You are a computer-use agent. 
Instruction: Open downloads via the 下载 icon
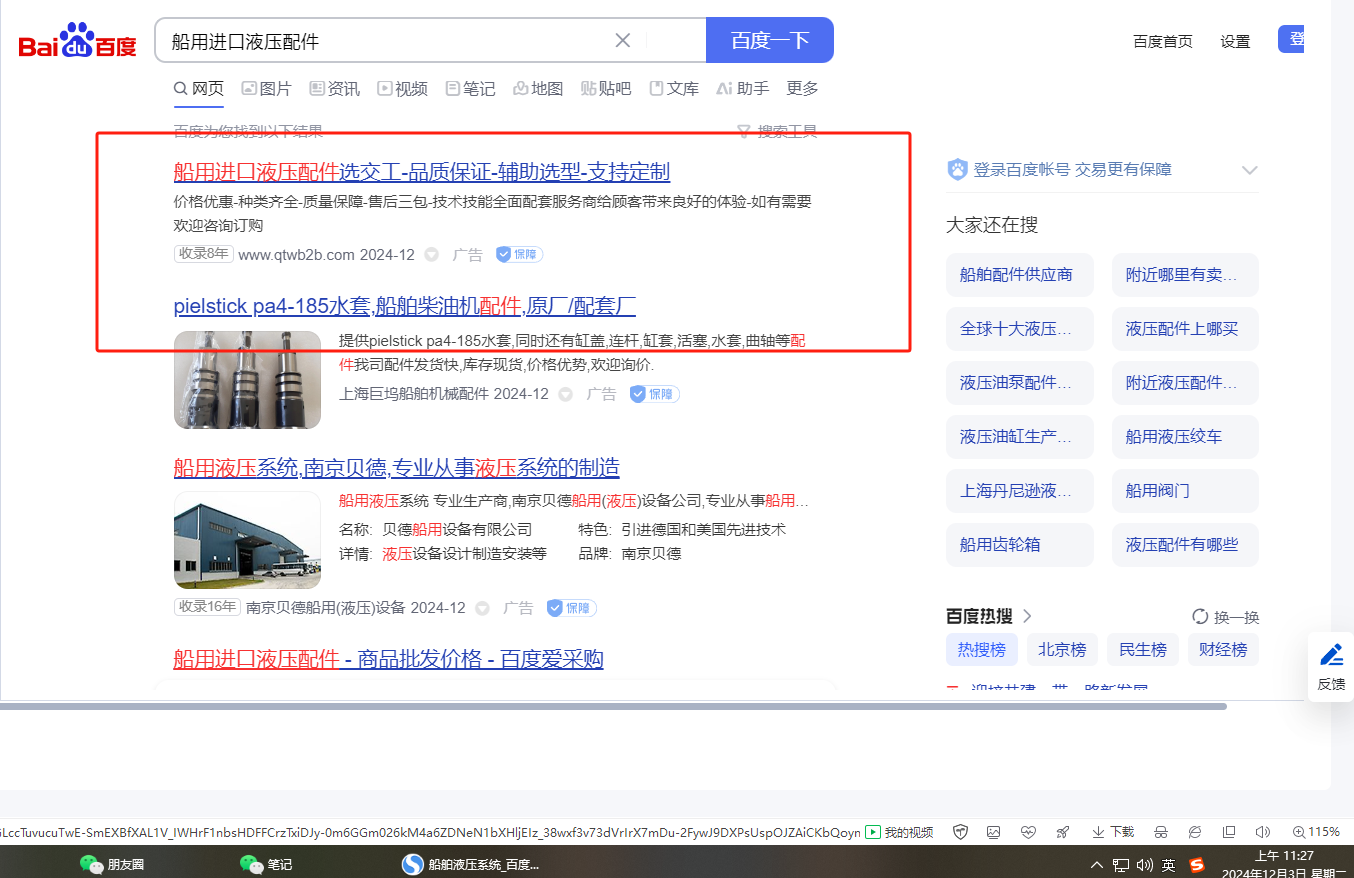1113,832
